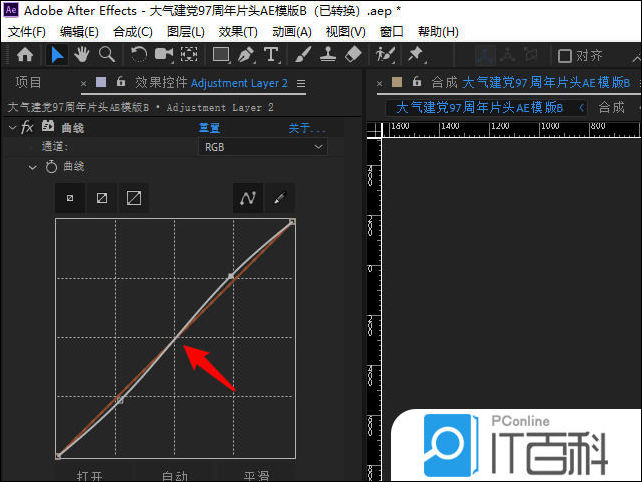Select the 效果控件 Adjustment Layer 2 tab
Viewport: 642px width, 482px height.
211,83
